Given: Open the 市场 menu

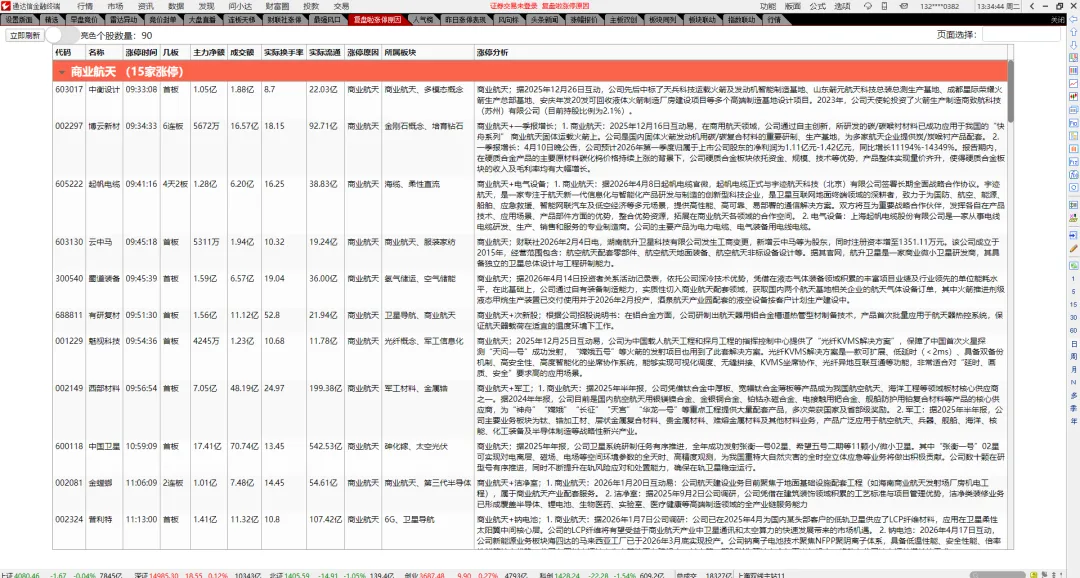Looking at the screenshot, I should 115,6.
